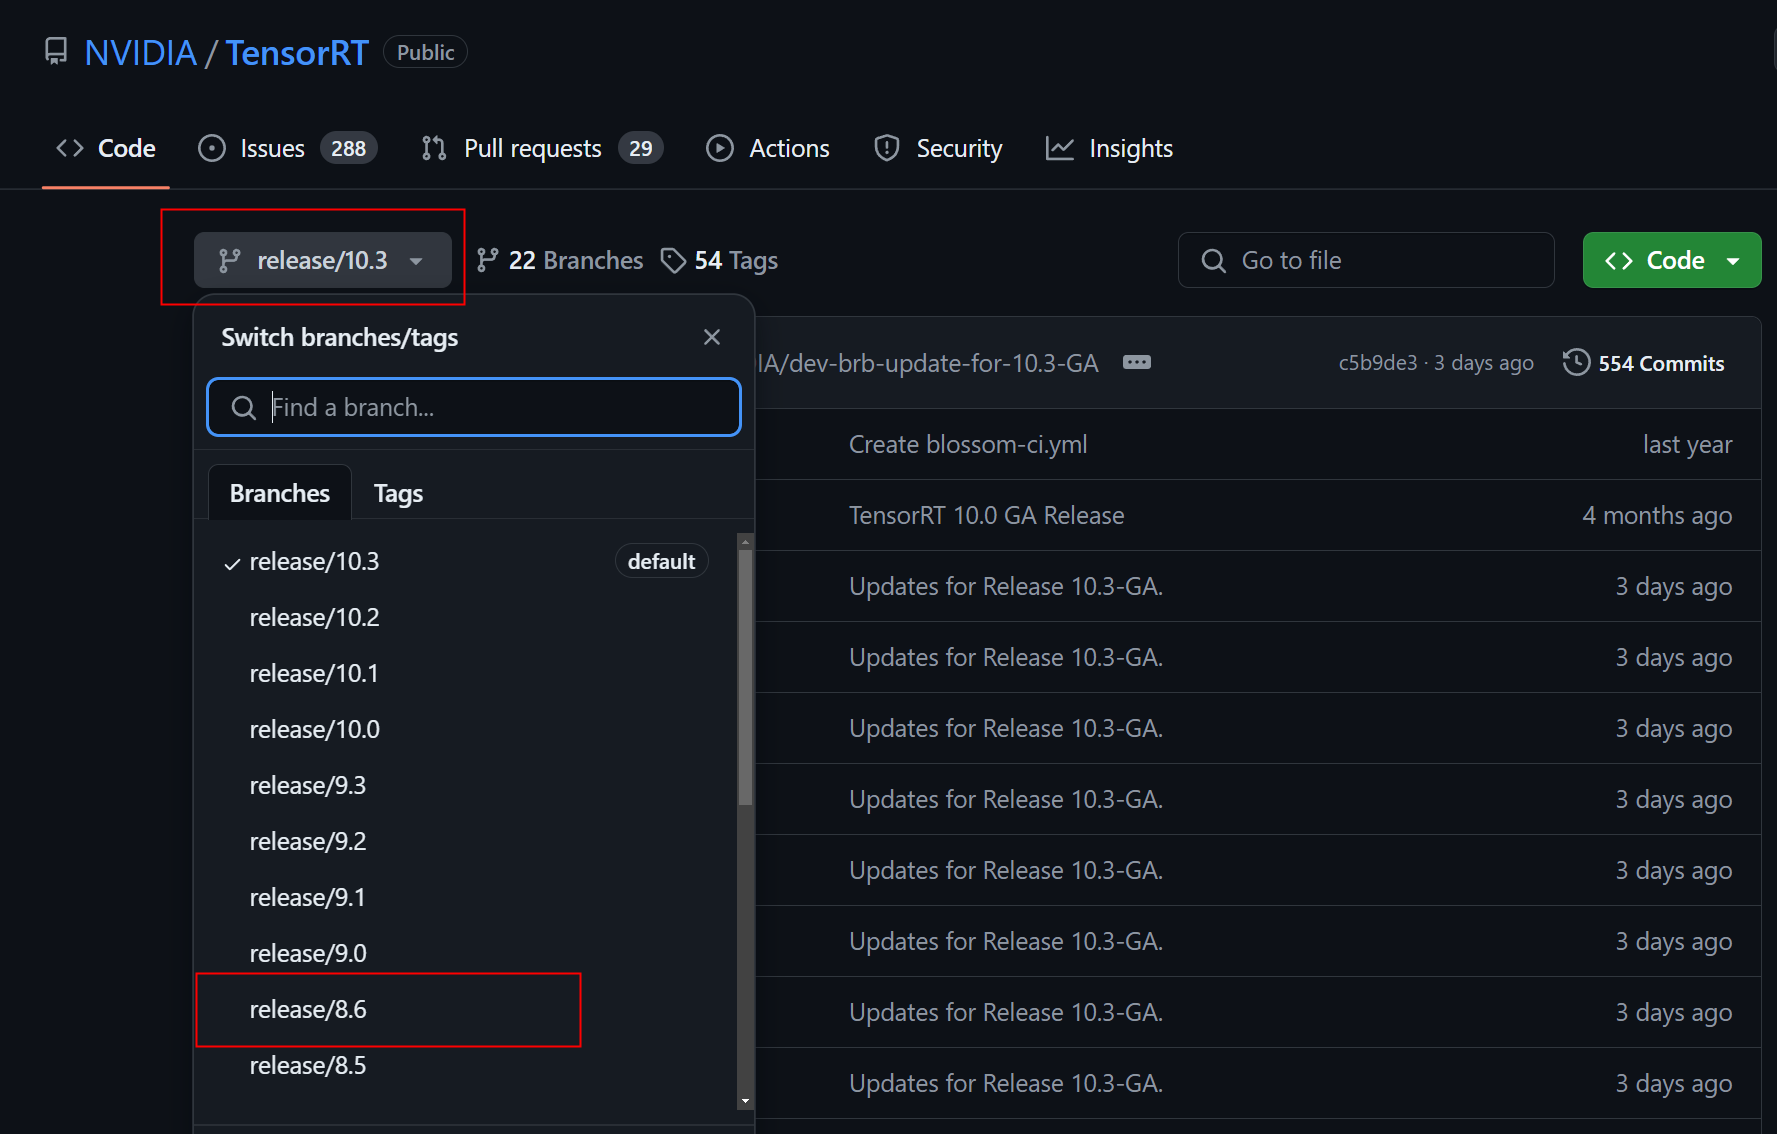Screen dimensions: 1777x1134
Task: Click the Issues tab circle icon
Action: (x=212, y=148)
